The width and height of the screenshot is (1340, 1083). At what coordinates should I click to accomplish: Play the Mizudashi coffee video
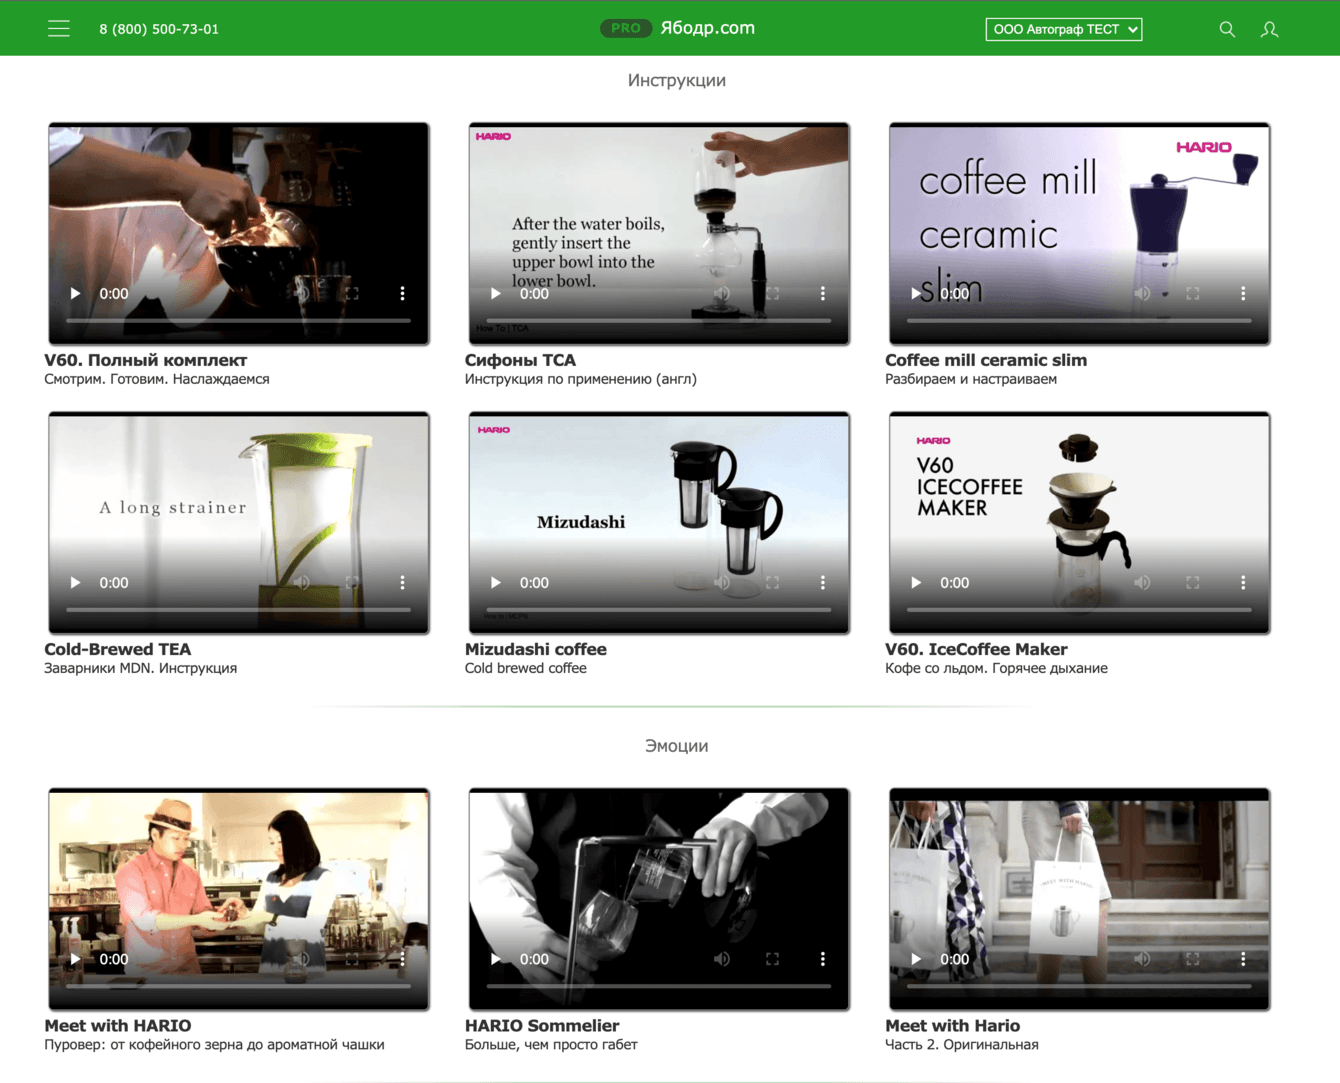(x=495, y=583)
